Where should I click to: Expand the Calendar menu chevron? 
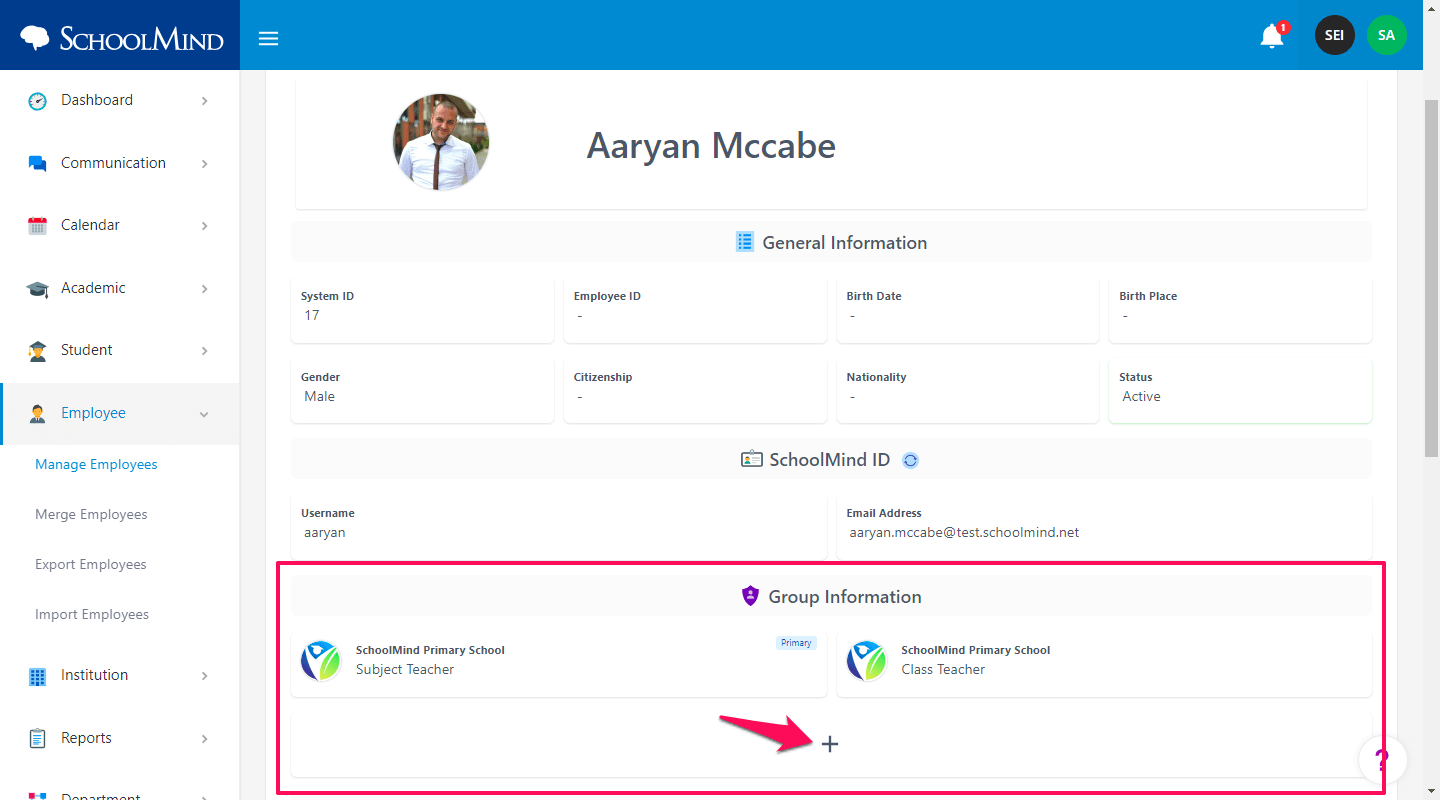click(204, 226)
